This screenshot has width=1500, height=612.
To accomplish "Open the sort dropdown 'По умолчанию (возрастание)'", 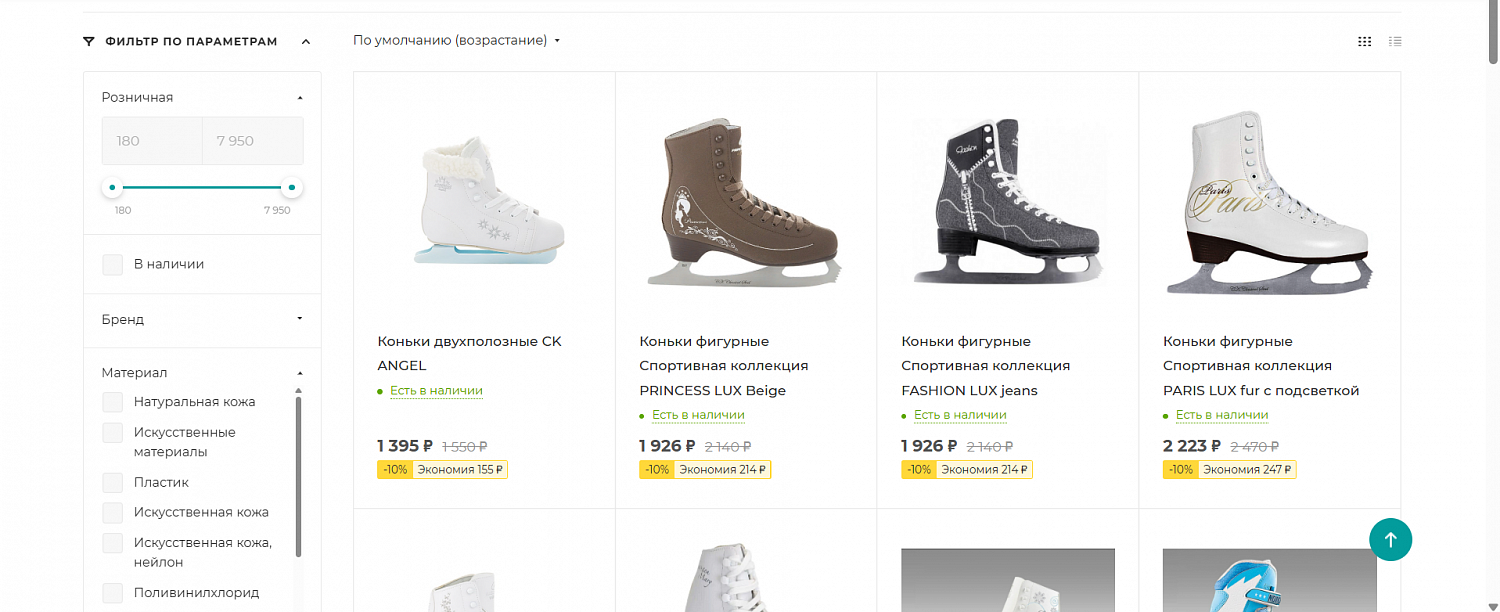I will 456,41.
